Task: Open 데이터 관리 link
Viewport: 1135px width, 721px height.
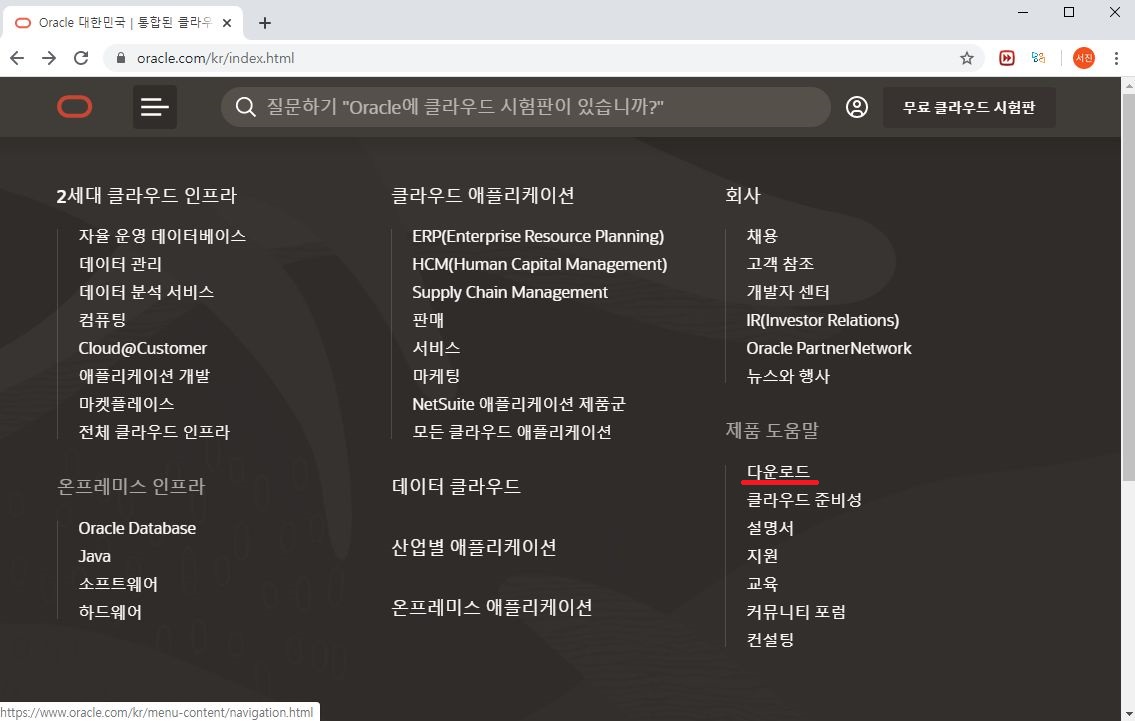Action: coord(120,264)
